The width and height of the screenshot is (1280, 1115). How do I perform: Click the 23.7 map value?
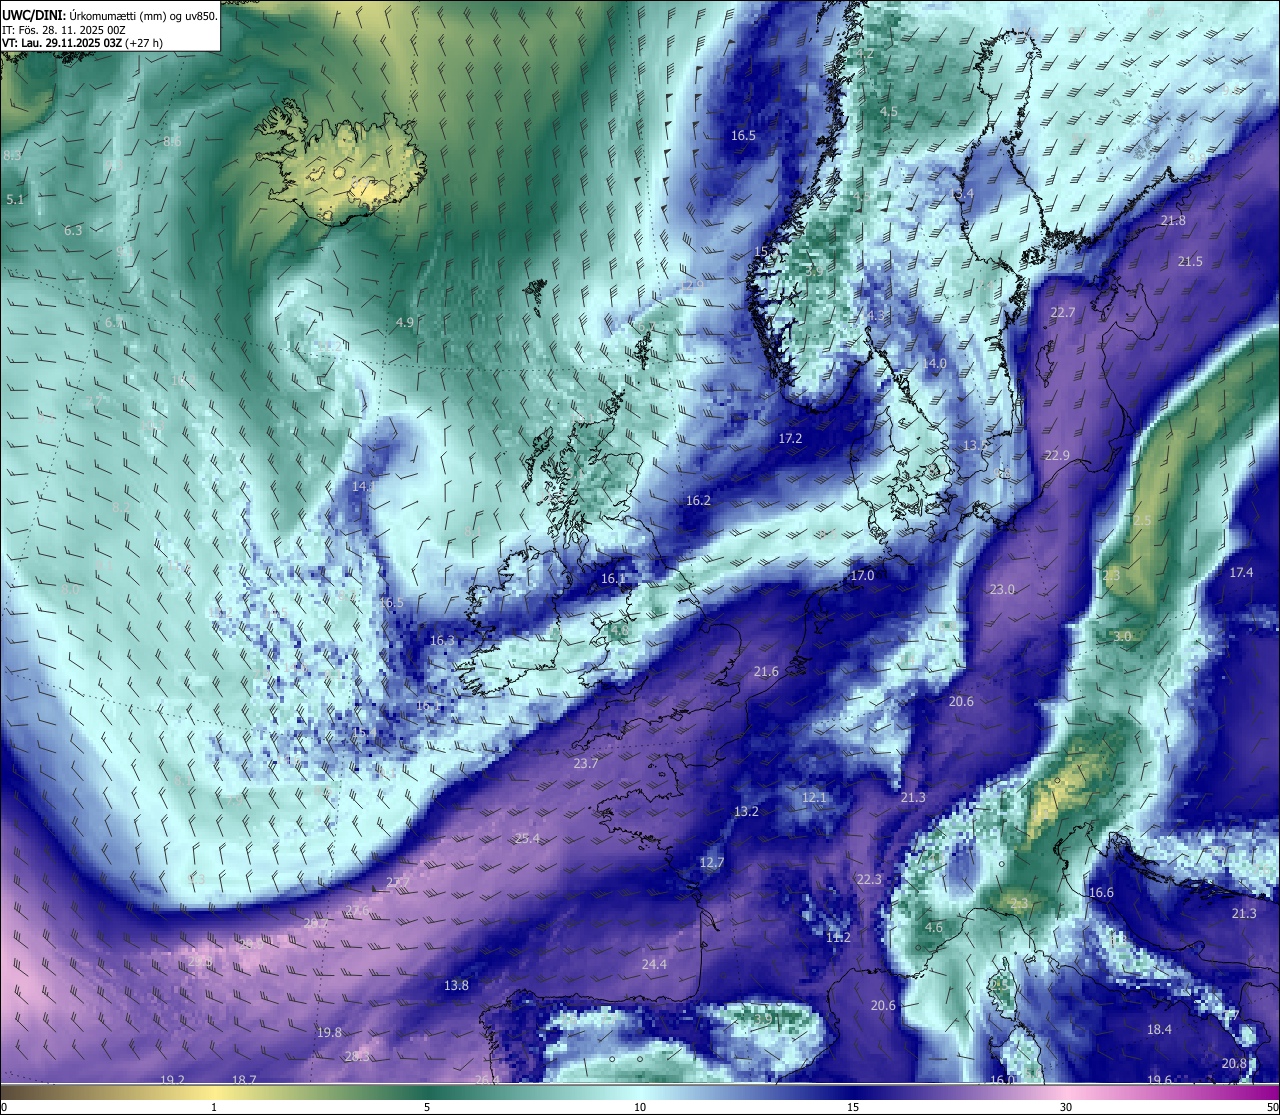tap(586, 763)
